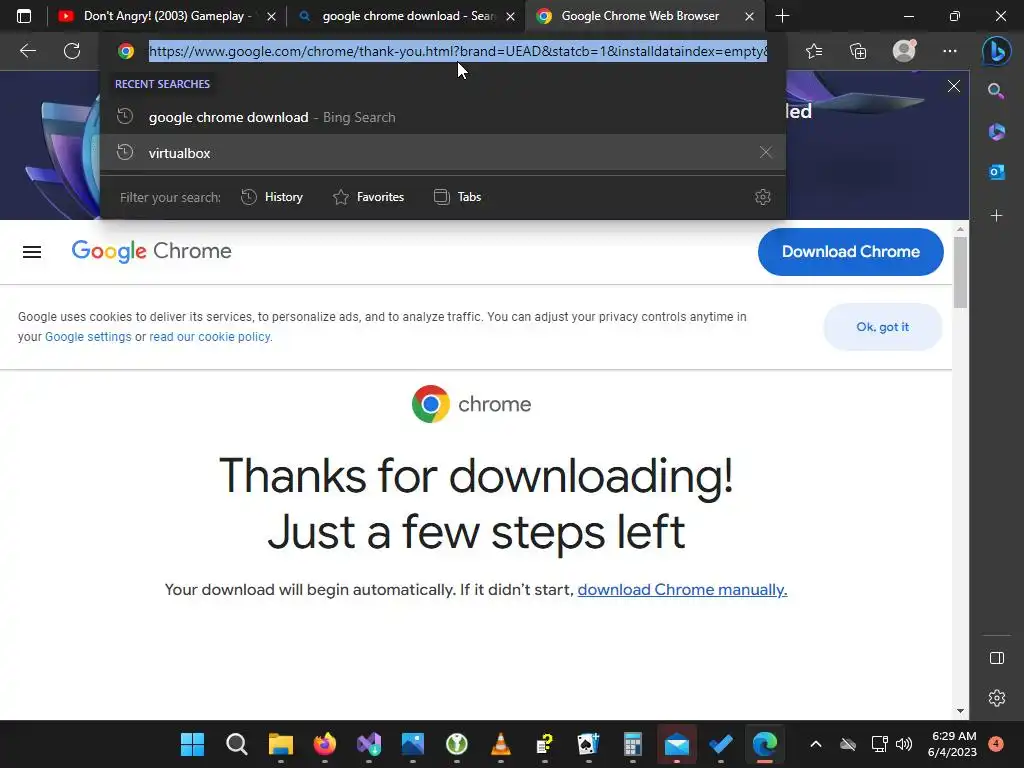Click the URL address bar field
This screenshot has height=768, width=1024.
coord(458,51)
